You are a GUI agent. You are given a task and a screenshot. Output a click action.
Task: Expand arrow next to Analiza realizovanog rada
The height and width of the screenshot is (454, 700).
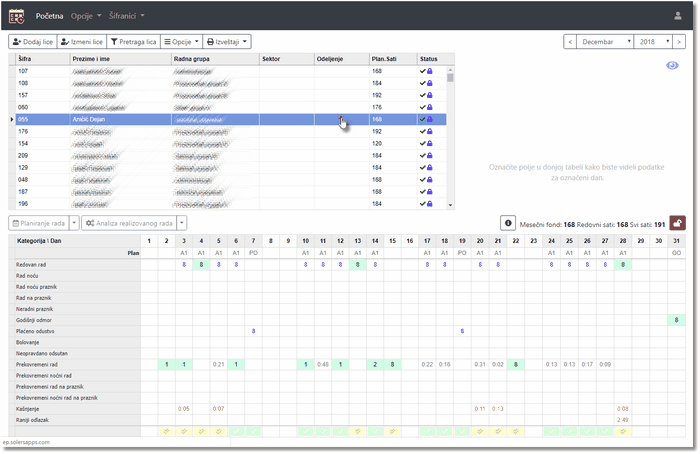click(x=182, y=223)
